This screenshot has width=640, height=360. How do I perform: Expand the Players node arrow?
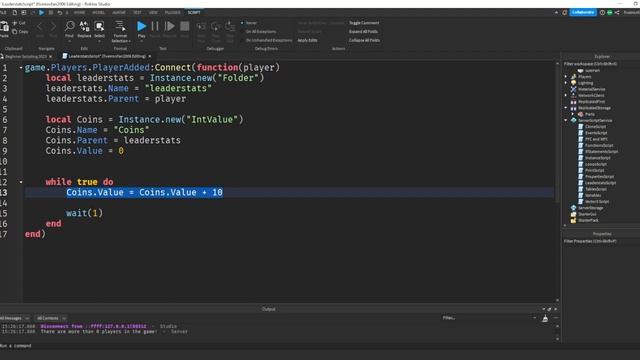click(x=566, y=77)
